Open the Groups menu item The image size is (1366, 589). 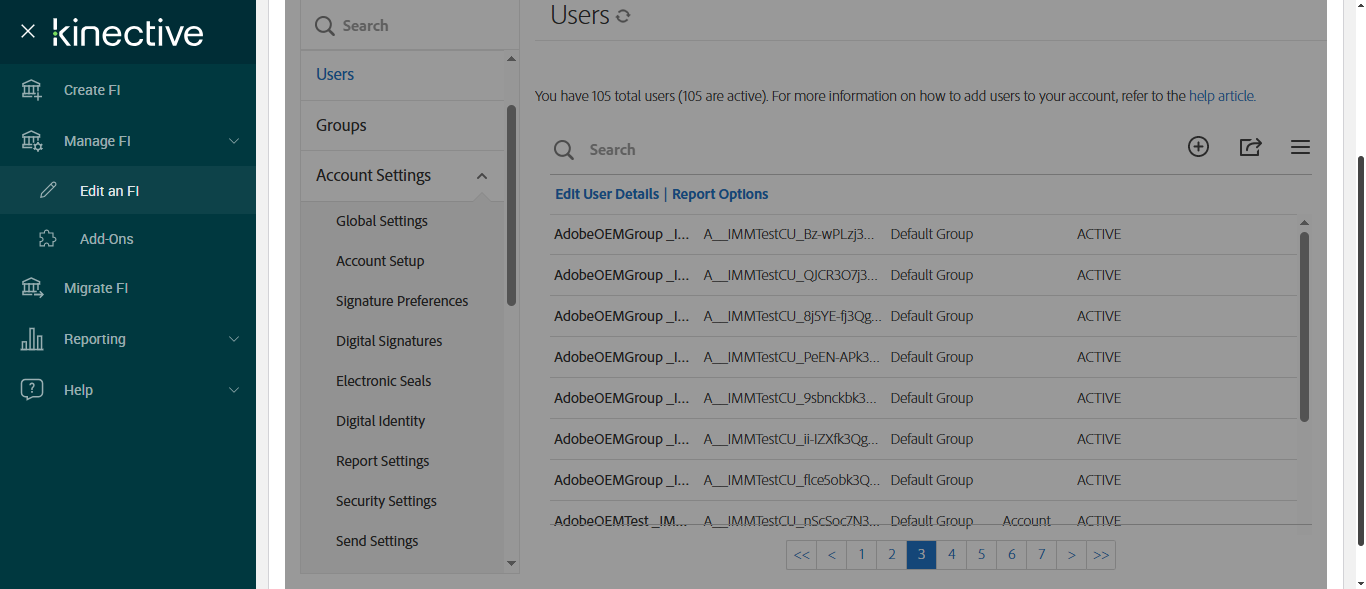coord(341,125)
